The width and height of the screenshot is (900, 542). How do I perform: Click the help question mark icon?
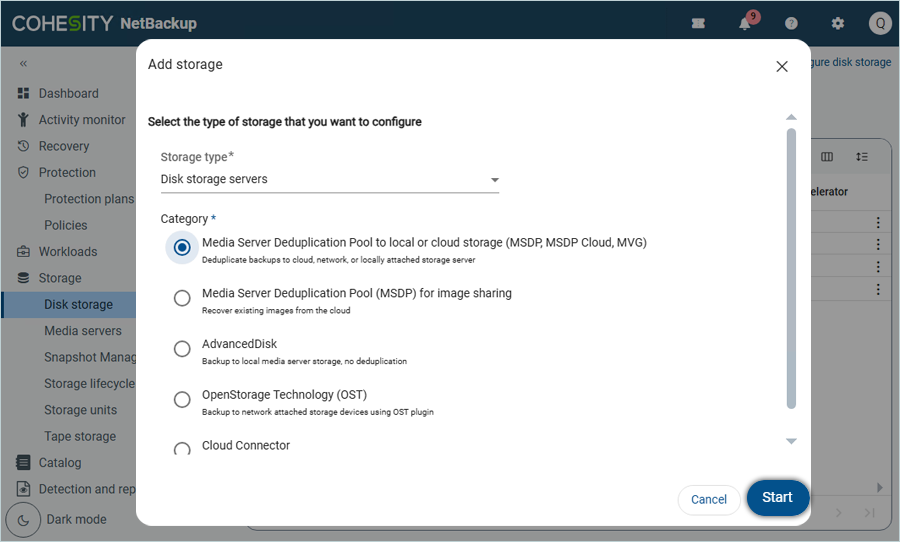pyautogui.click(x=791, y=24)
